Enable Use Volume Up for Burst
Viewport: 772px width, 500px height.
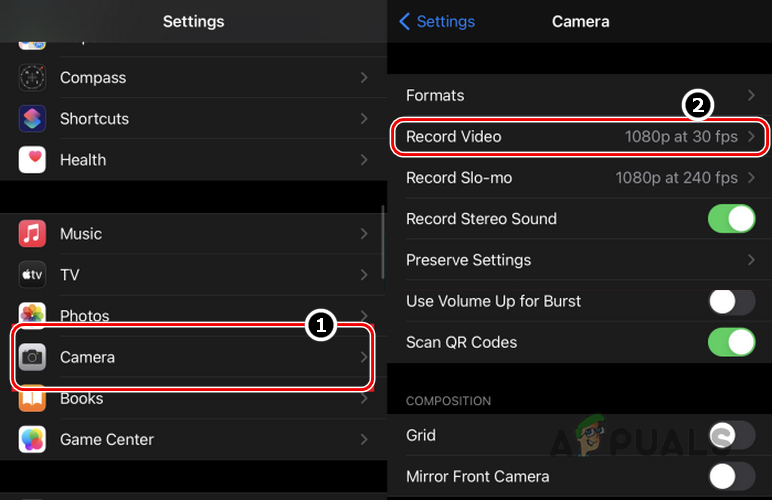(x=731, y=301)
